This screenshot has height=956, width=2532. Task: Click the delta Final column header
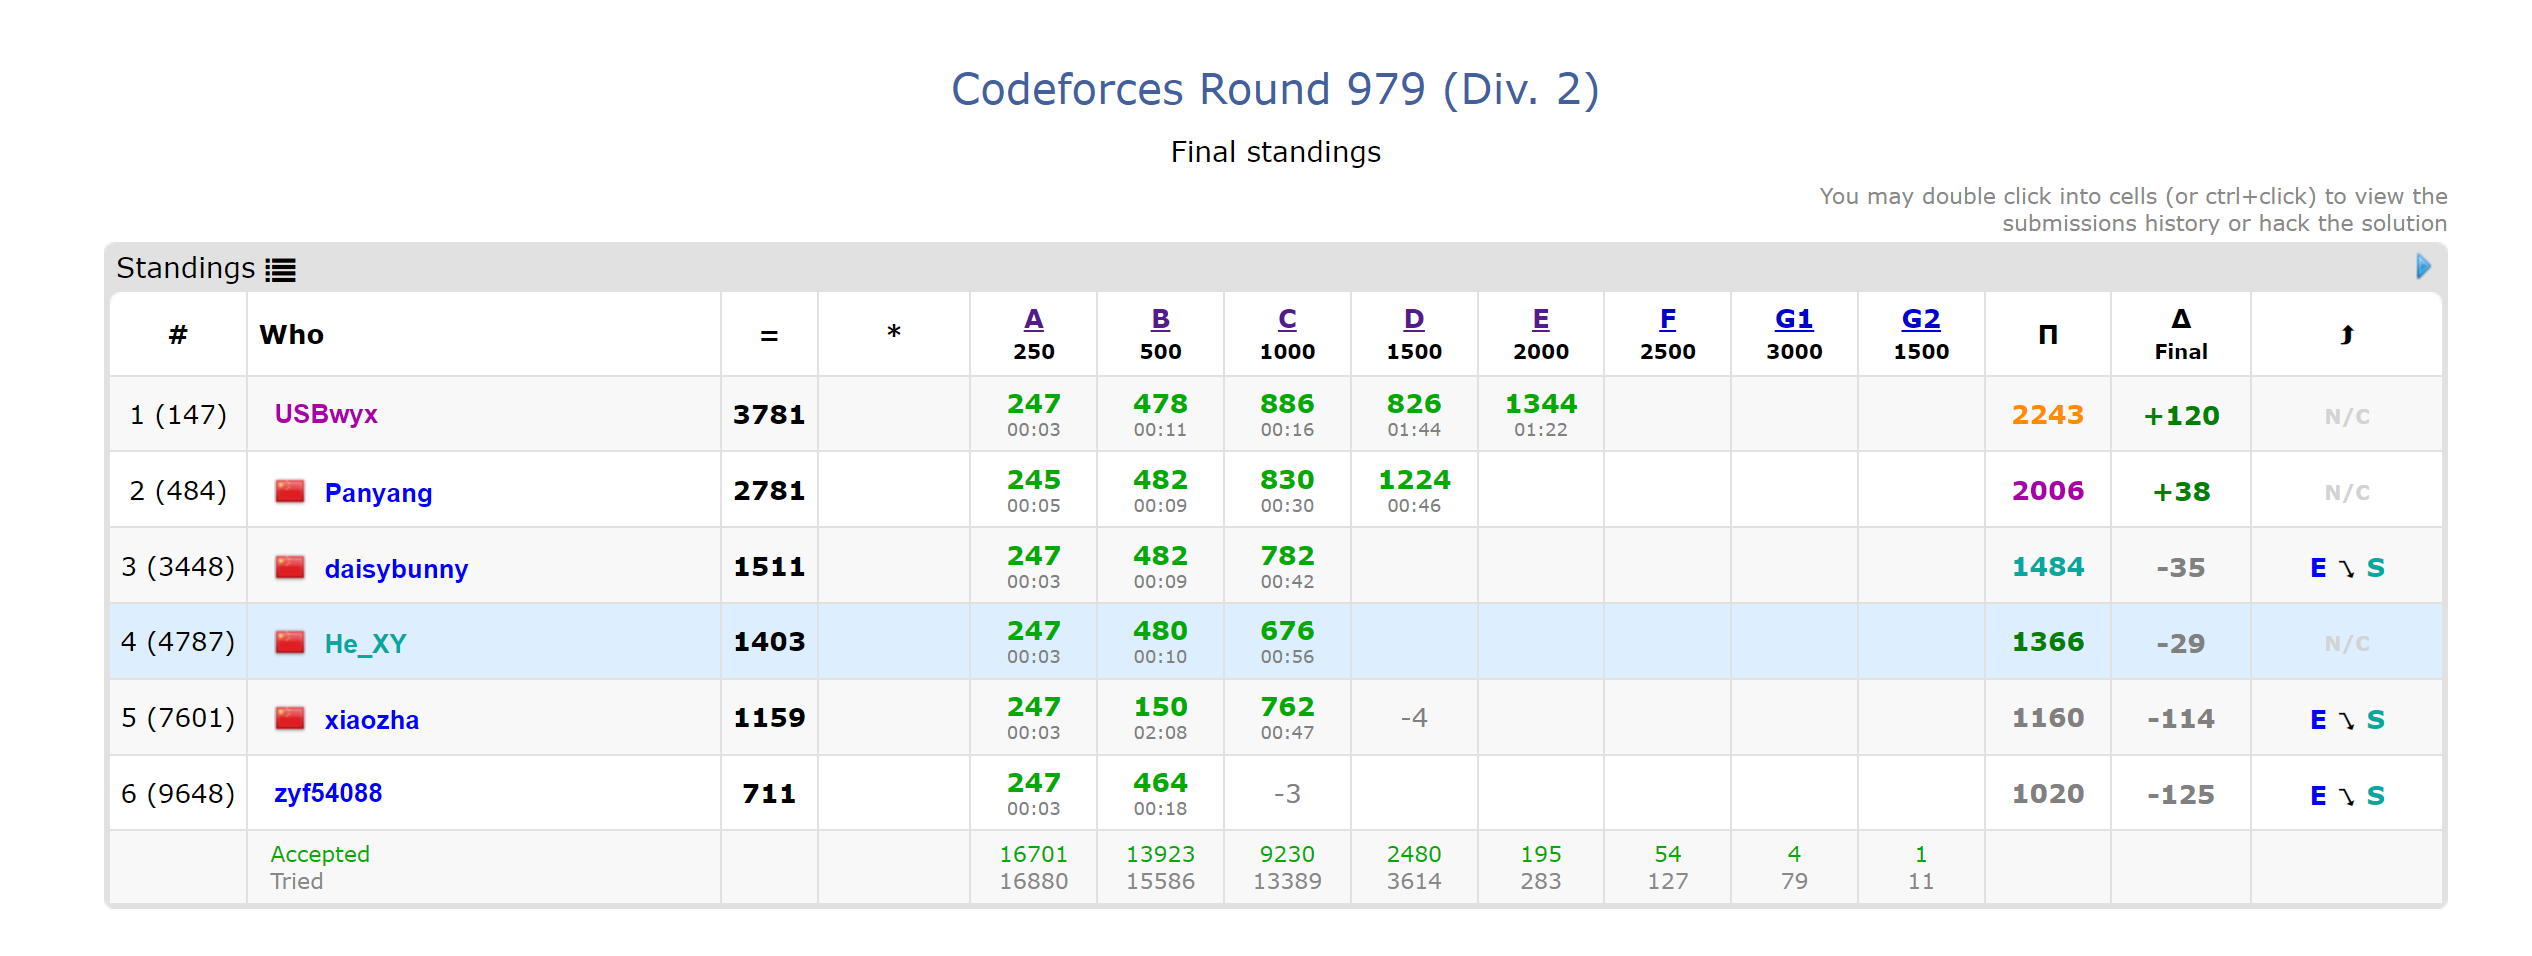tap(2181, 335)
